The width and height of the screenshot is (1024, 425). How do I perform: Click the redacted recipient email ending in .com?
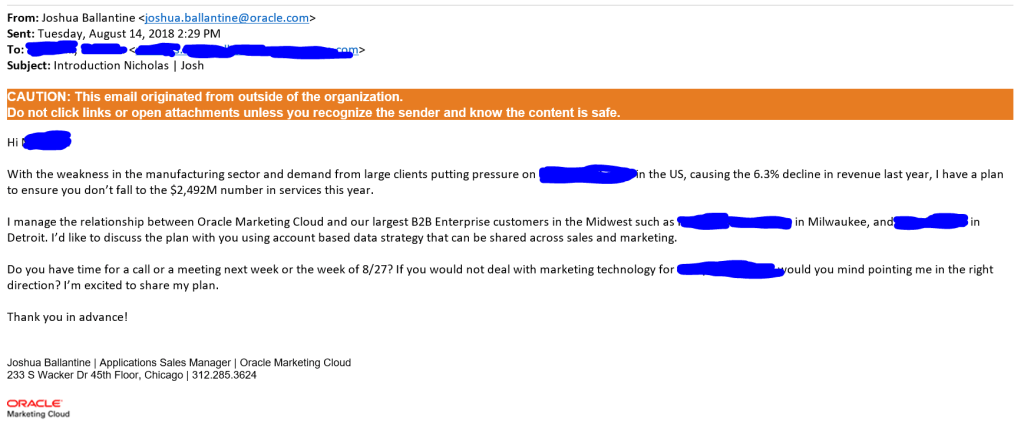pyautogui.click(x=248, y=49)
